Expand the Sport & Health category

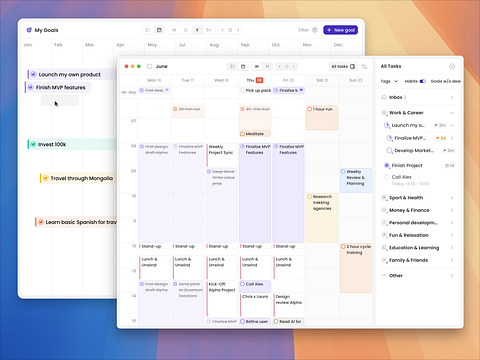point(452,198)
